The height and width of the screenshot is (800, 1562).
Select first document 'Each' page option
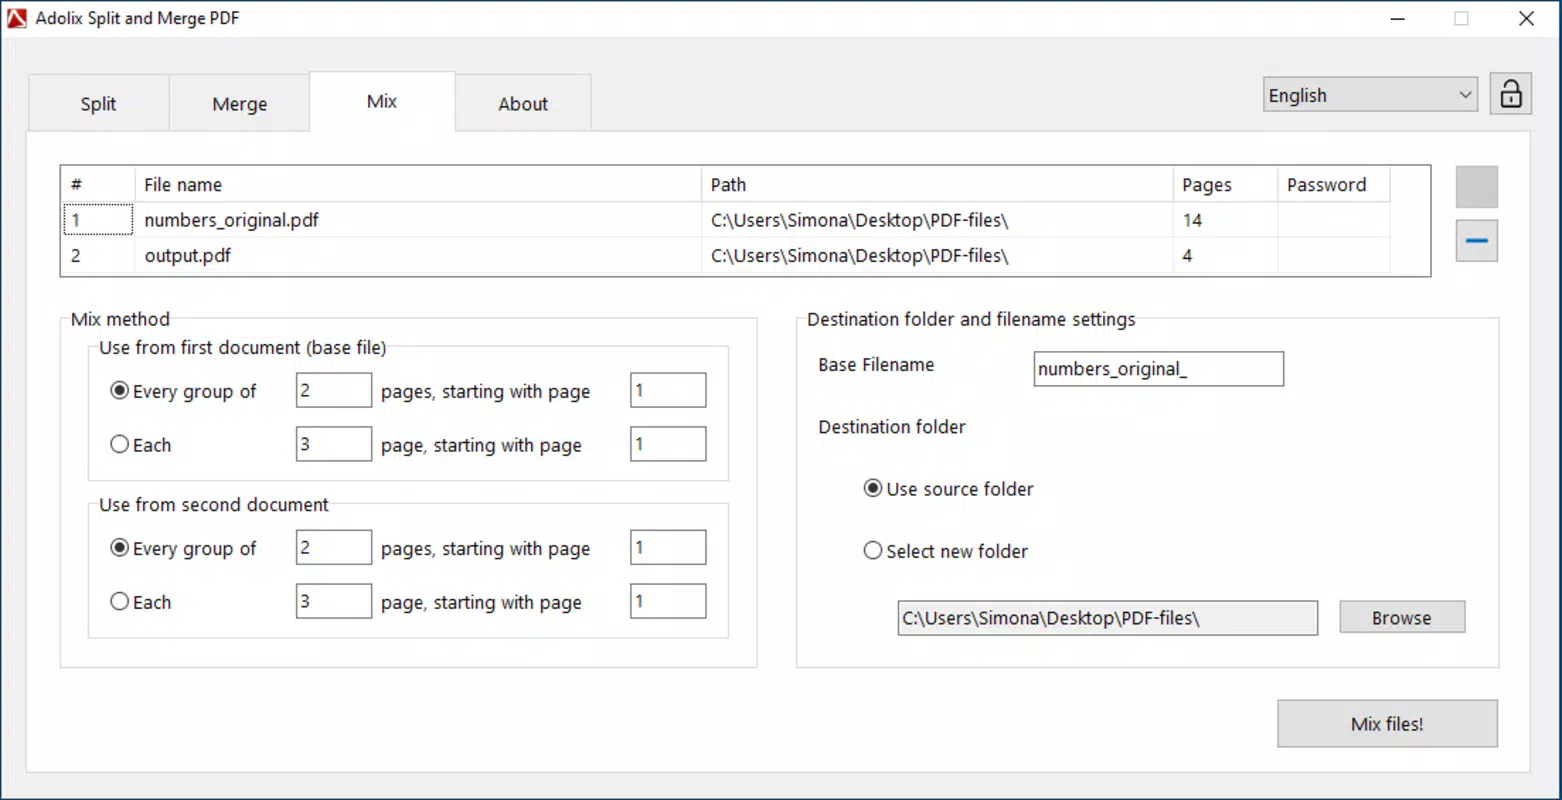coord(141,445)
